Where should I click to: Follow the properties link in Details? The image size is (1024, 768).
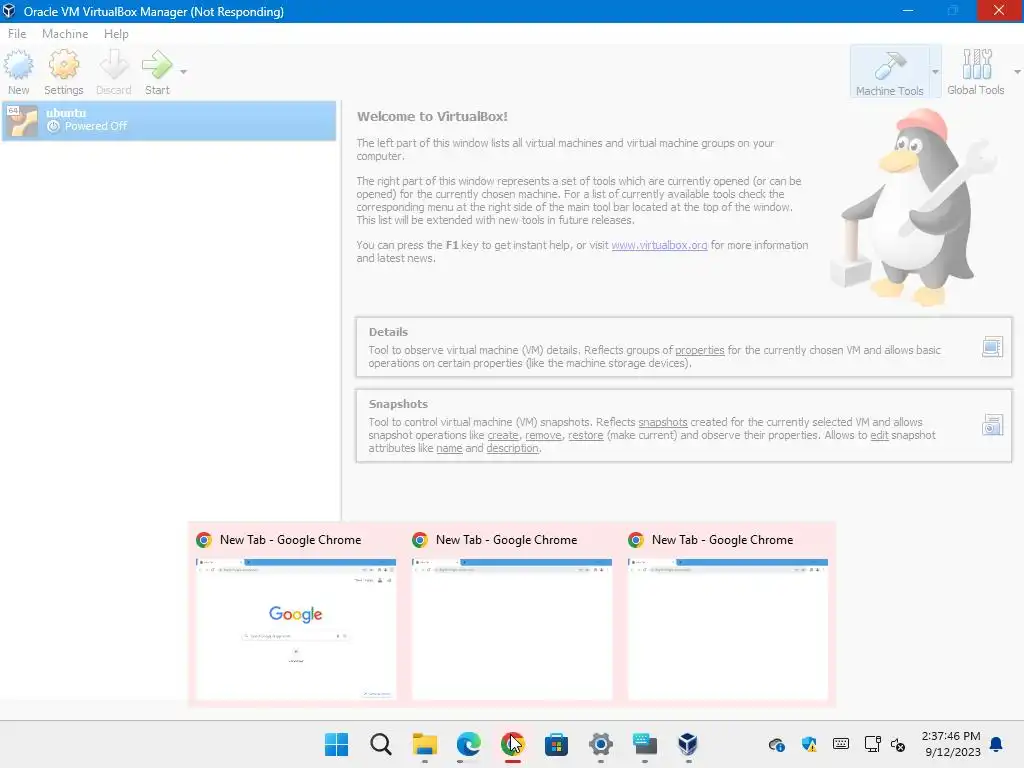coord(699,350)
